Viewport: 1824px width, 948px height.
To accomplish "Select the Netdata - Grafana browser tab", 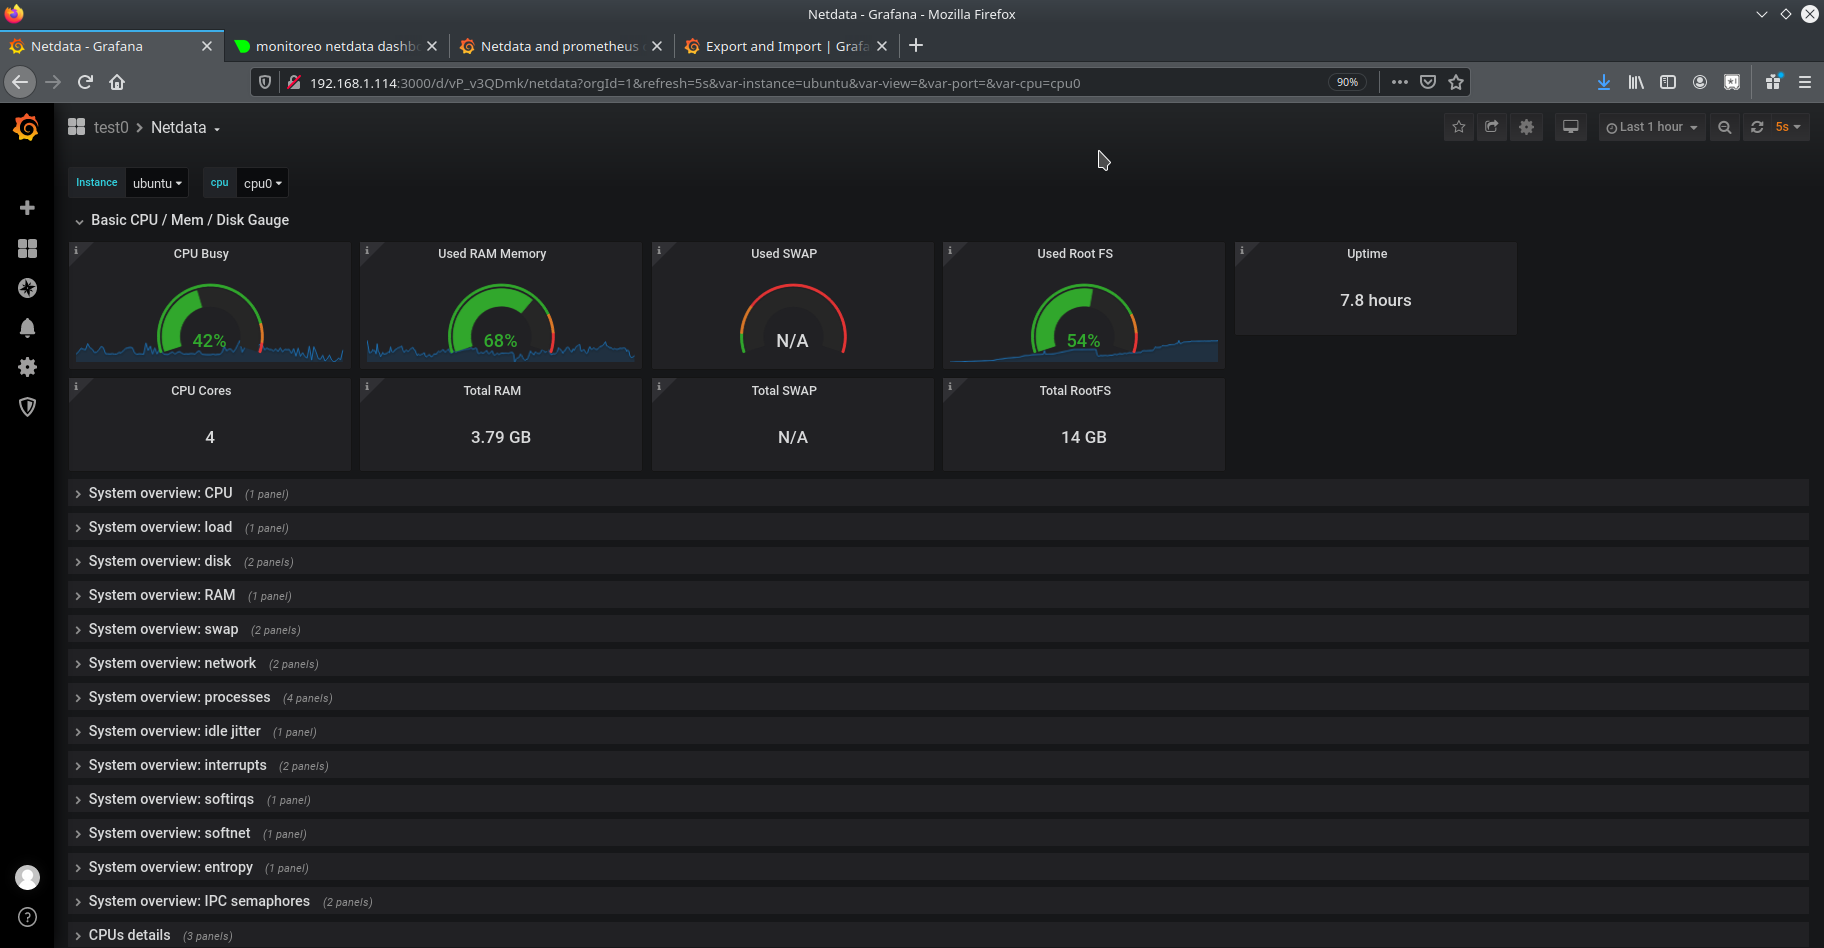I will pos(110,46).
